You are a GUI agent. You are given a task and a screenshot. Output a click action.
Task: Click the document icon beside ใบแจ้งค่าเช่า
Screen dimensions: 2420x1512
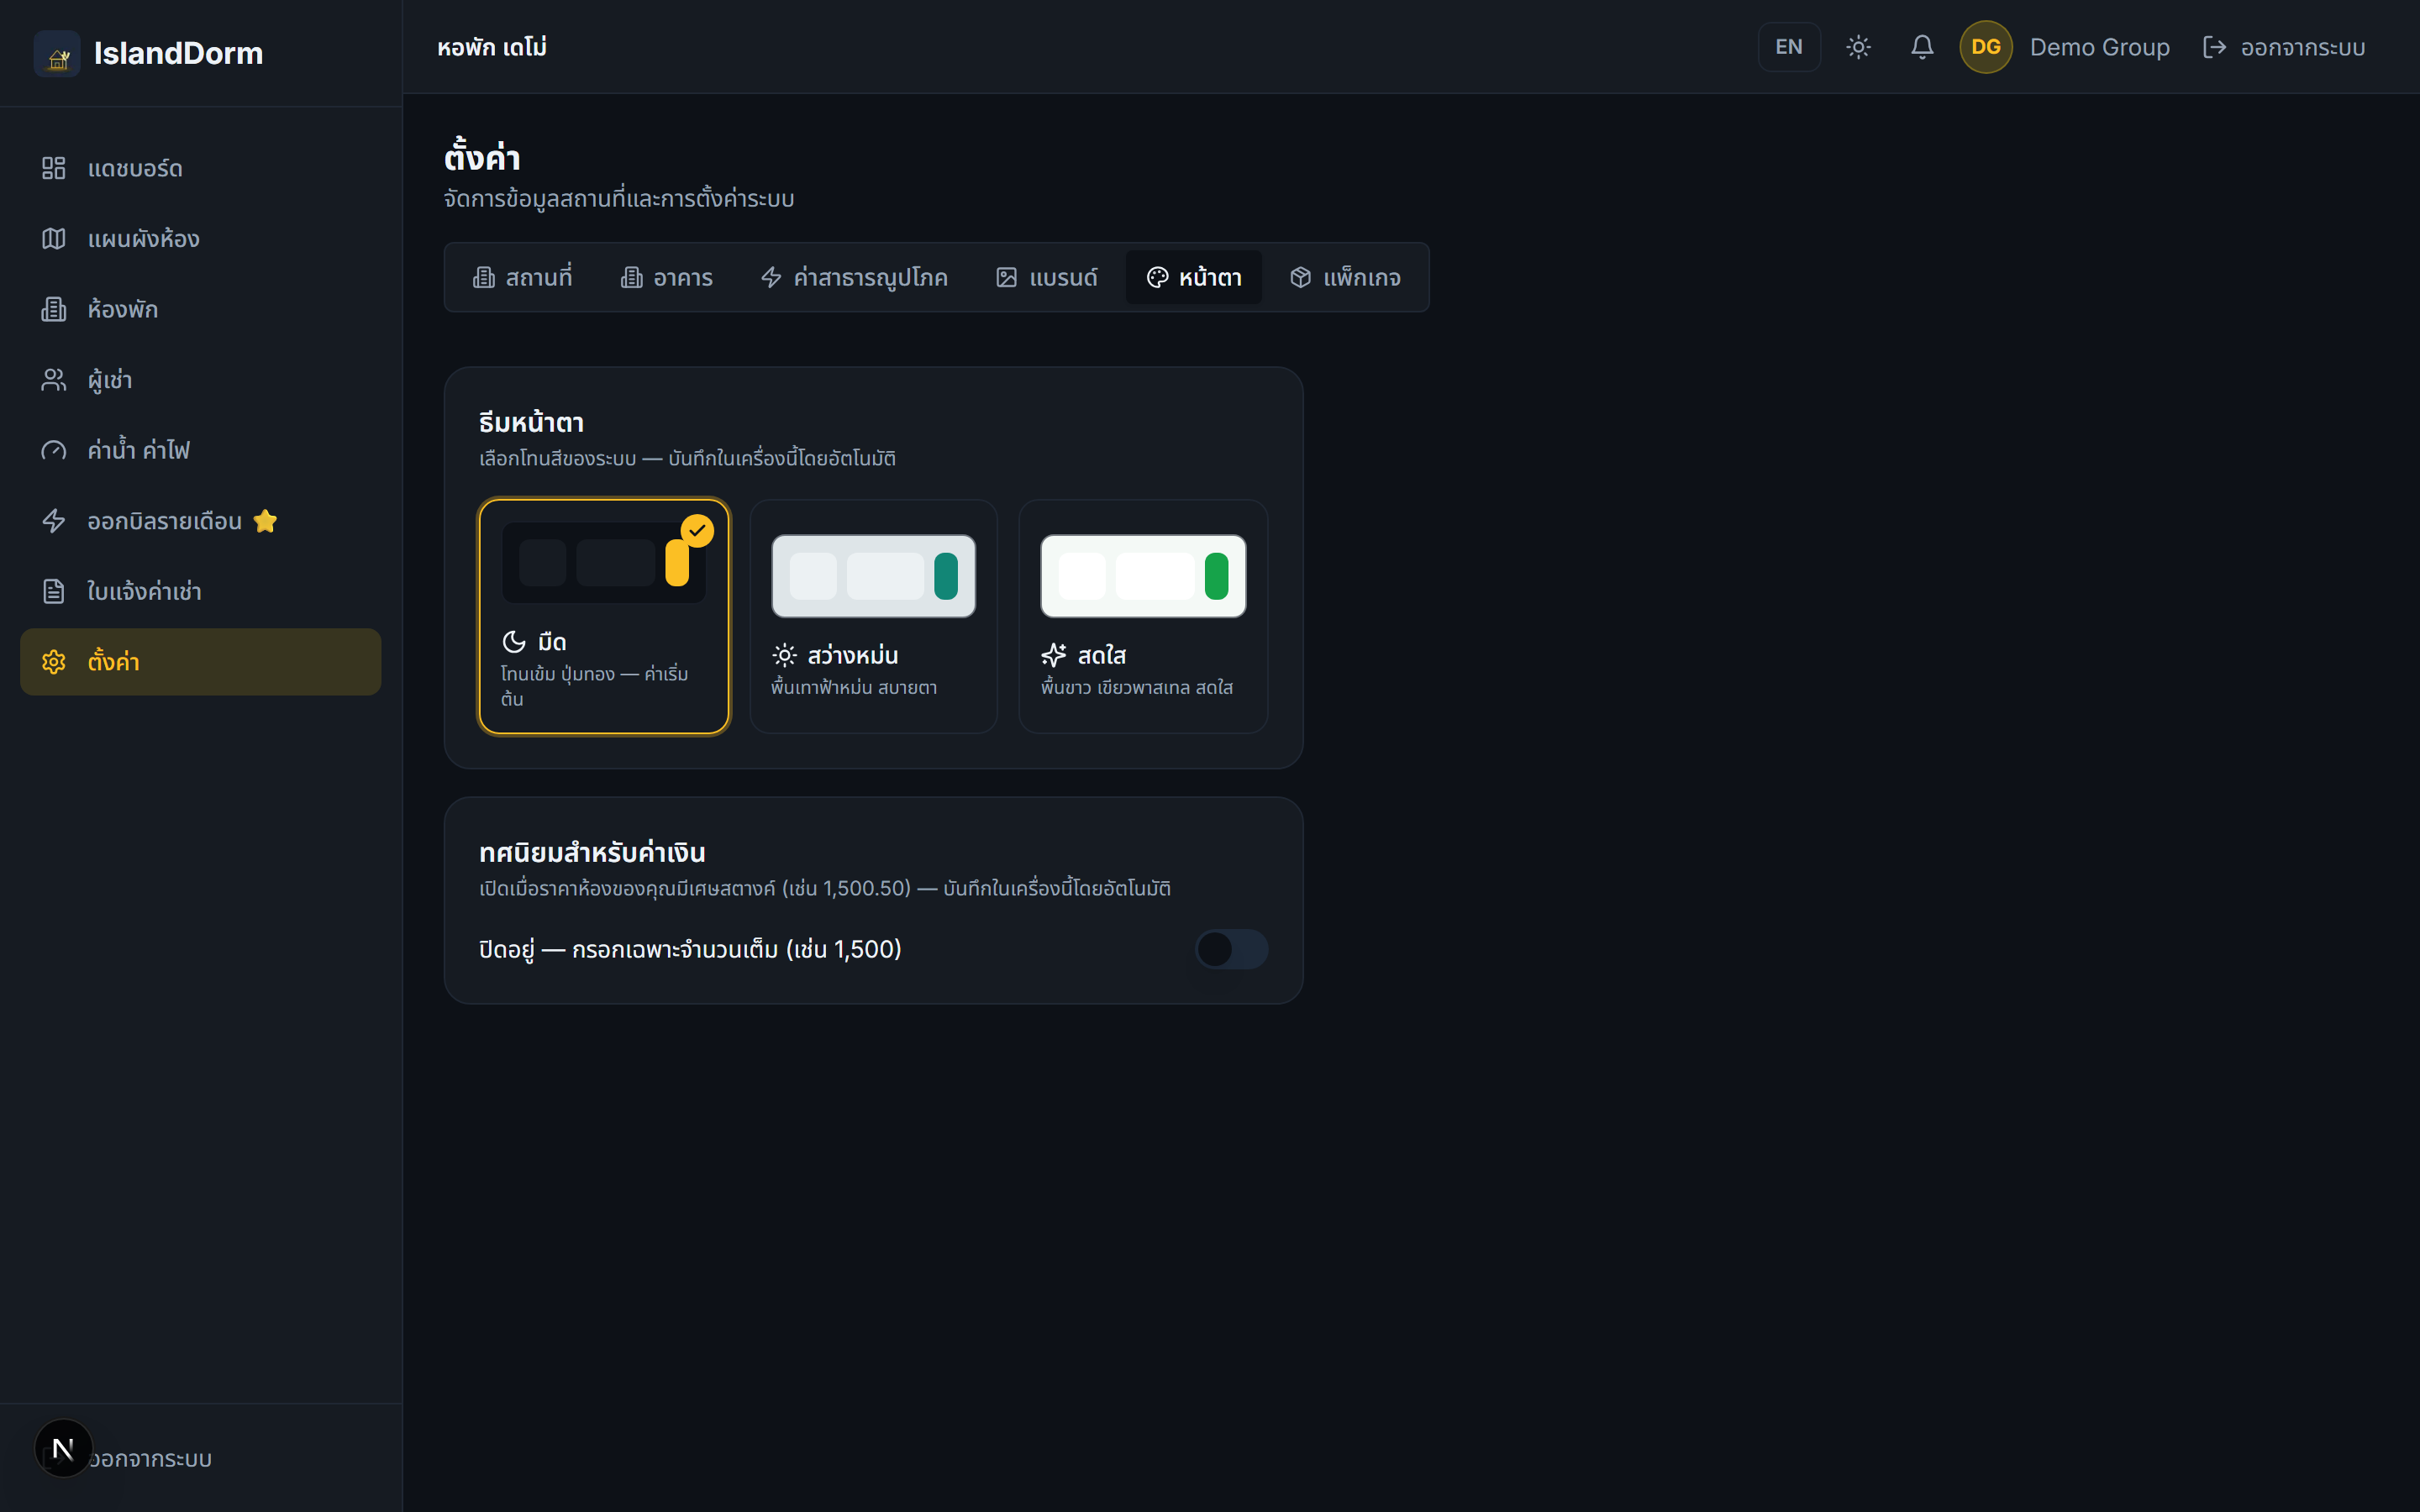[54, 591]
